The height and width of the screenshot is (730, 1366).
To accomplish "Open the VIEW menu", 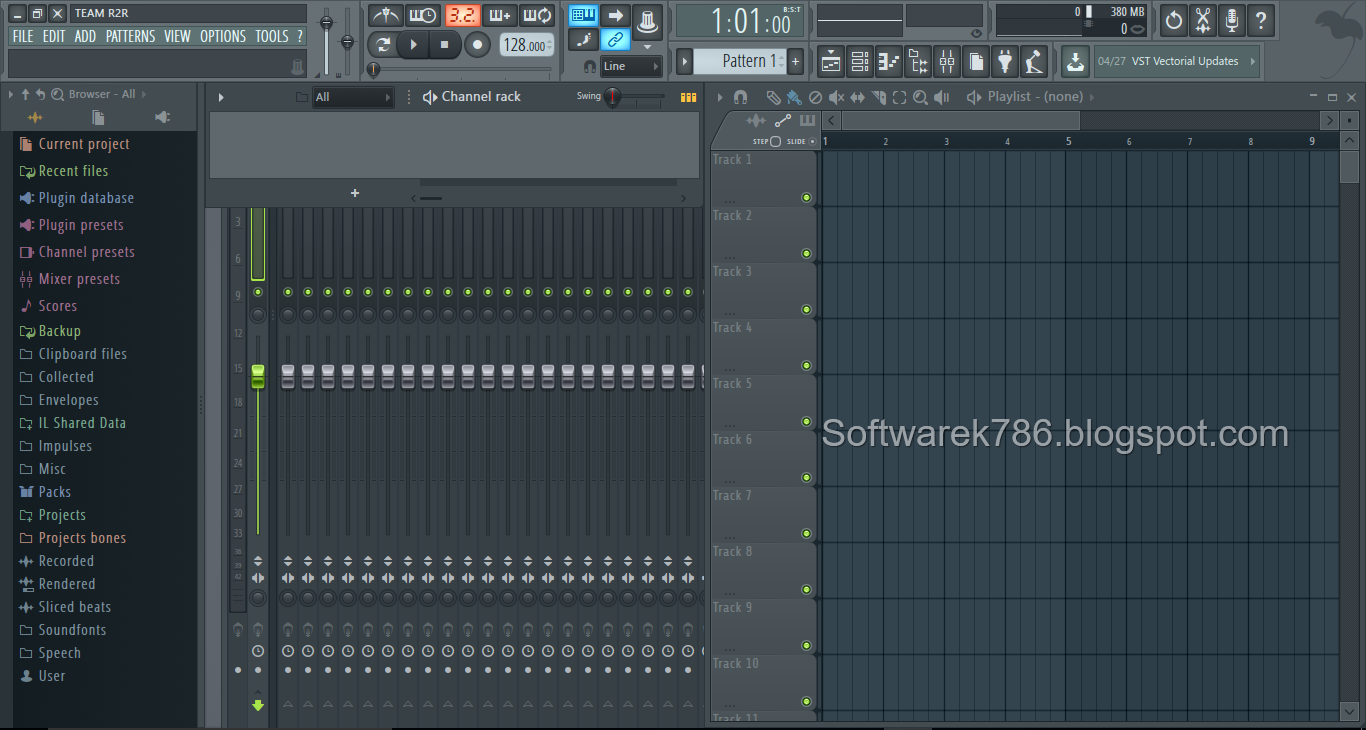I will tap(177, 36).
